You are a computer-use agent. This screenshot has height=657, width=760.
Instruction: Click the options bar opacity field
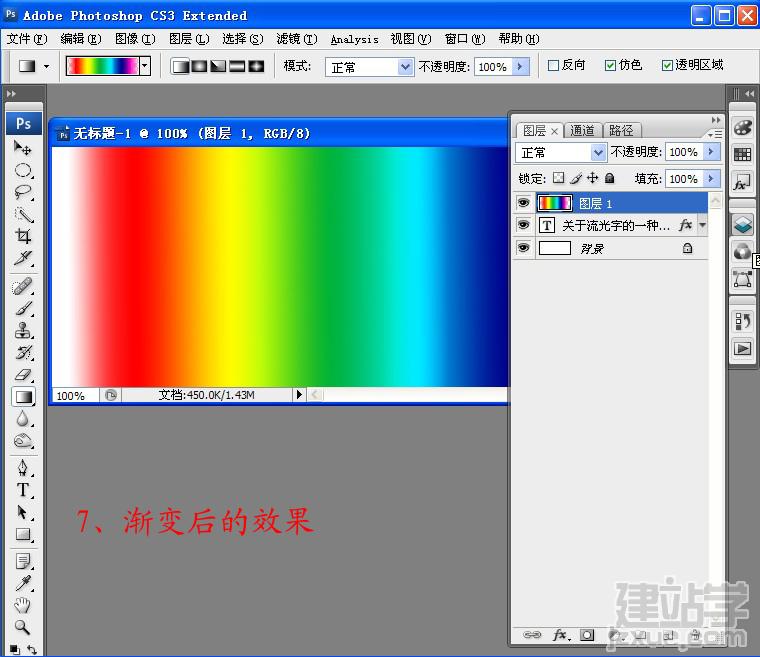point(493,67)
